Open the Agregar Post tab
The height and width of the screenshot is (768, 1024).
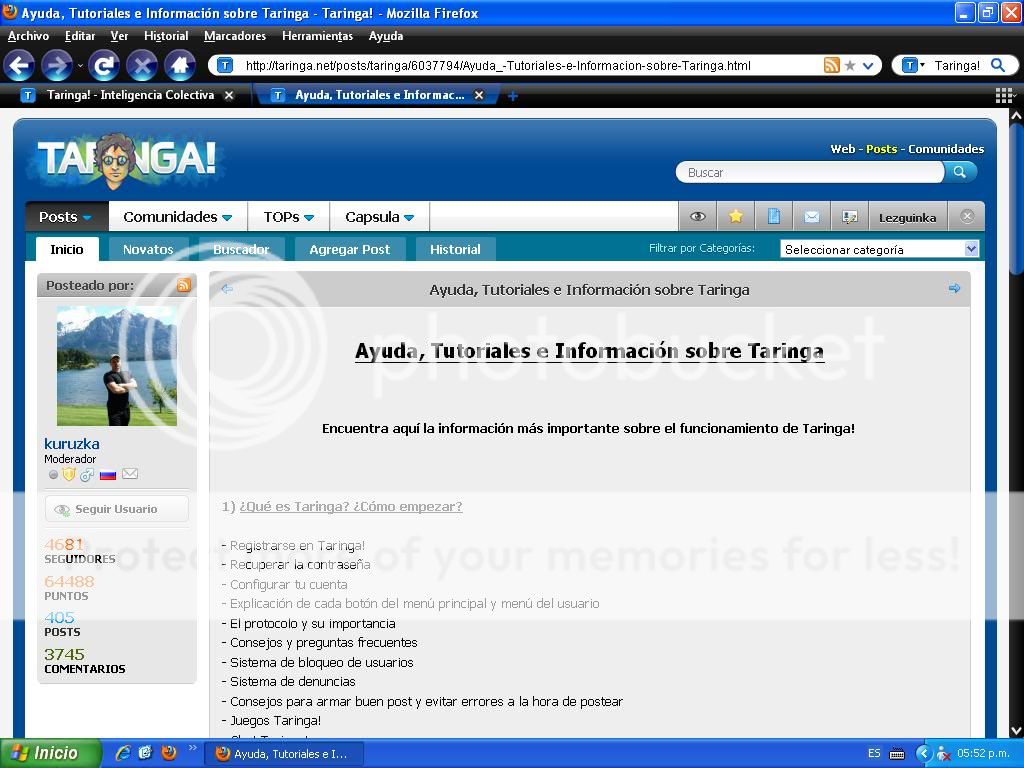click(x=349, y=249)
